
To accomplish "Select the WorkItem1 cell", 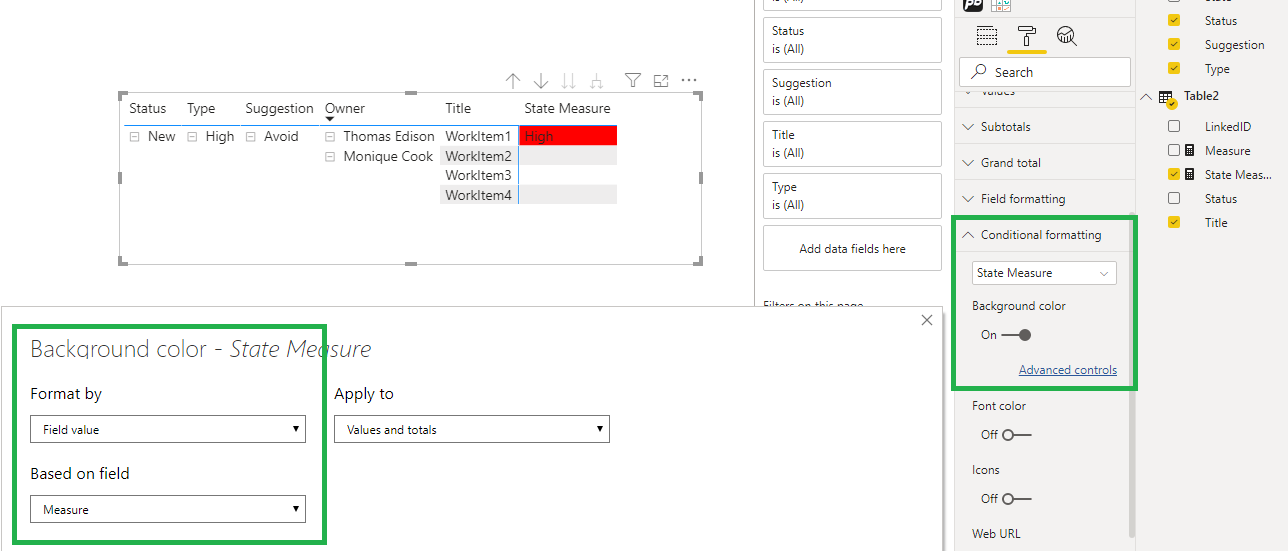I will pos(479,136).
